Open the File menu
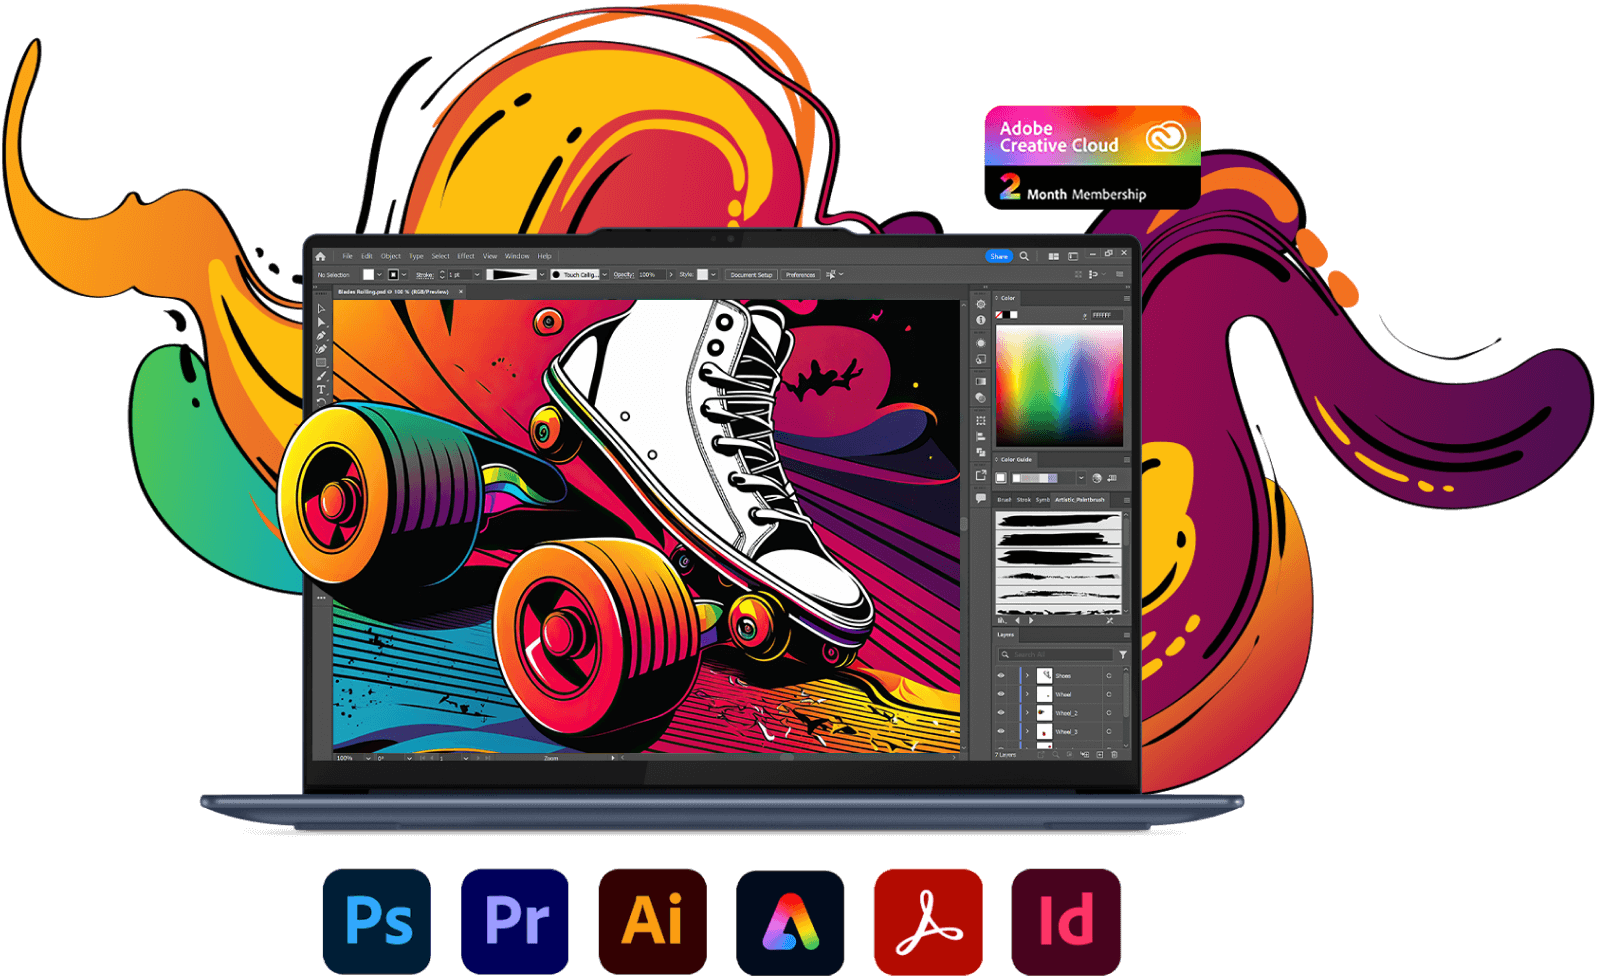This screenshot has height=980, width=1600. point(347,256)
